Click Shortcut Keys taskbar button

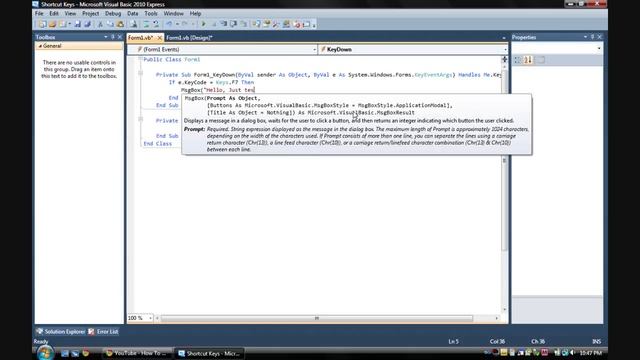coord(210,353)
